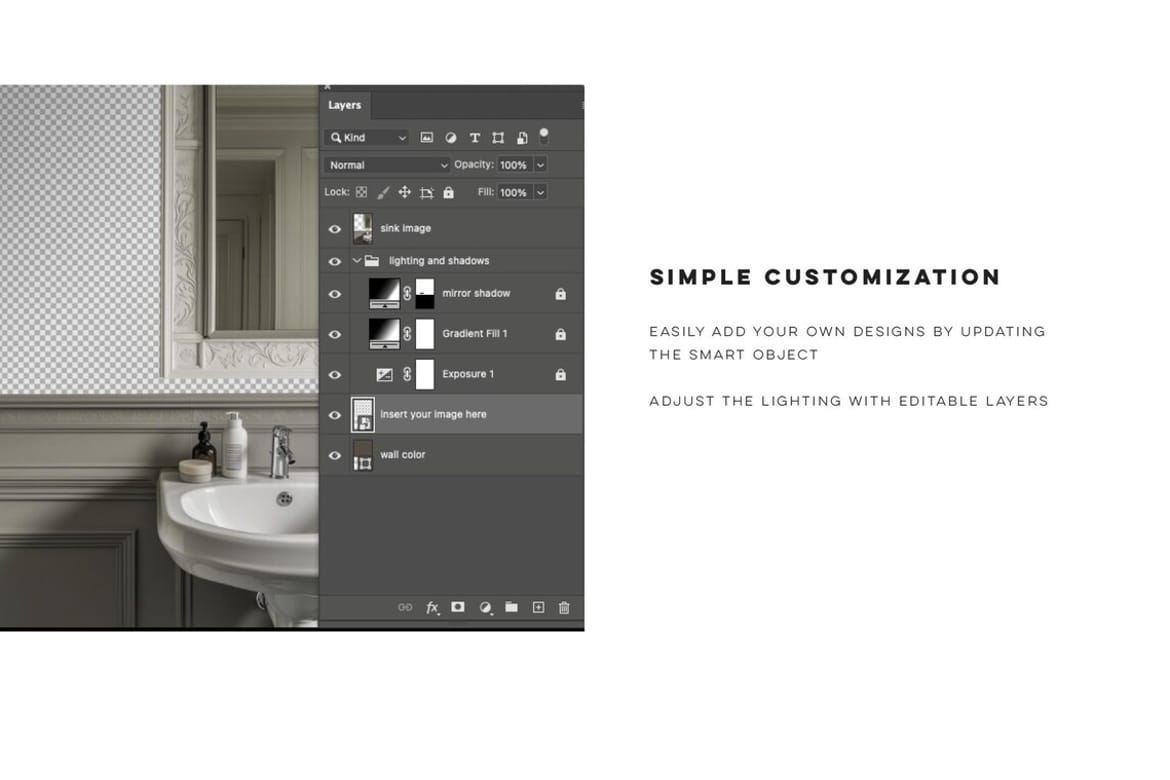Filter layers by type layer icon

coord(475,137)
